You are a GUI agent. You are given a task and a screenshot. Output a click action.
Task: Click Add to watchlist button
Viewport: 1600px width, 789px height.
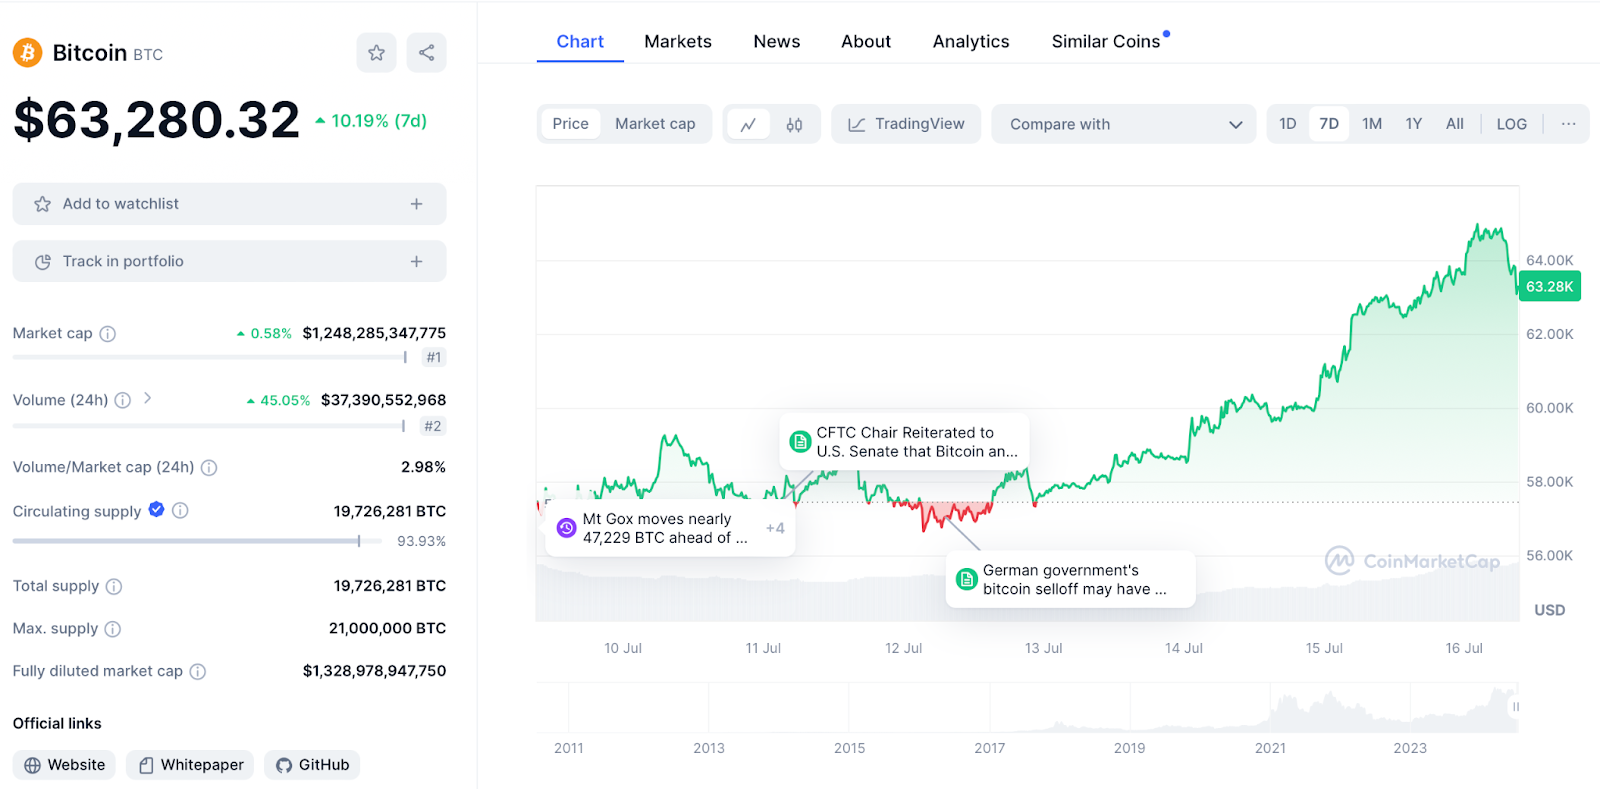229,204
